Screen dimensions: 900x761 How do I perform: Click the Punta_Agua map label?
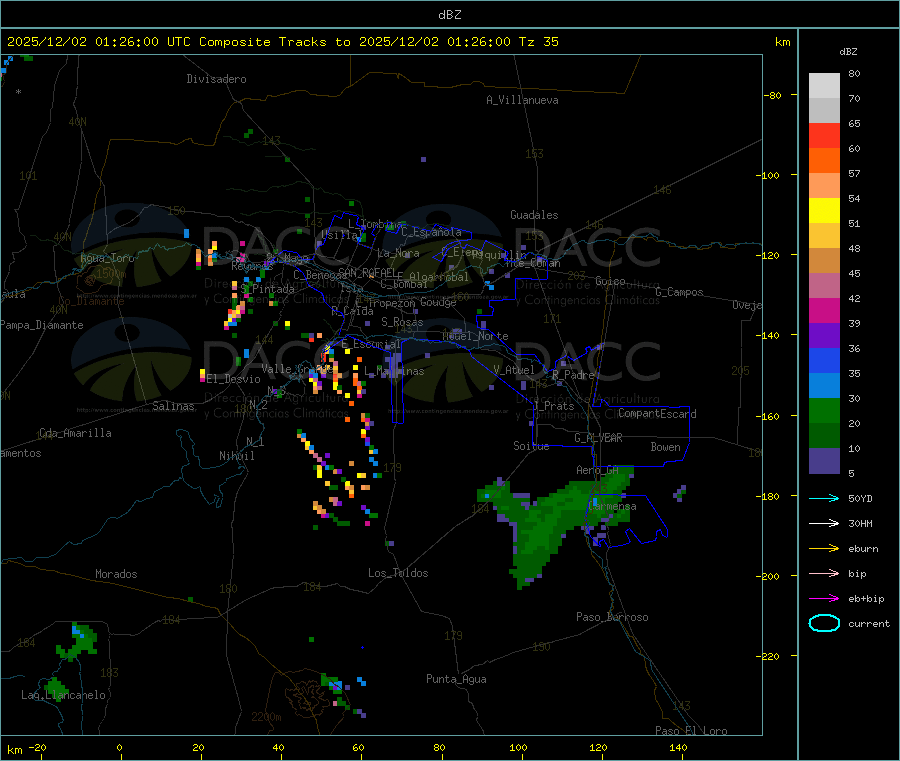pos(456,679)
